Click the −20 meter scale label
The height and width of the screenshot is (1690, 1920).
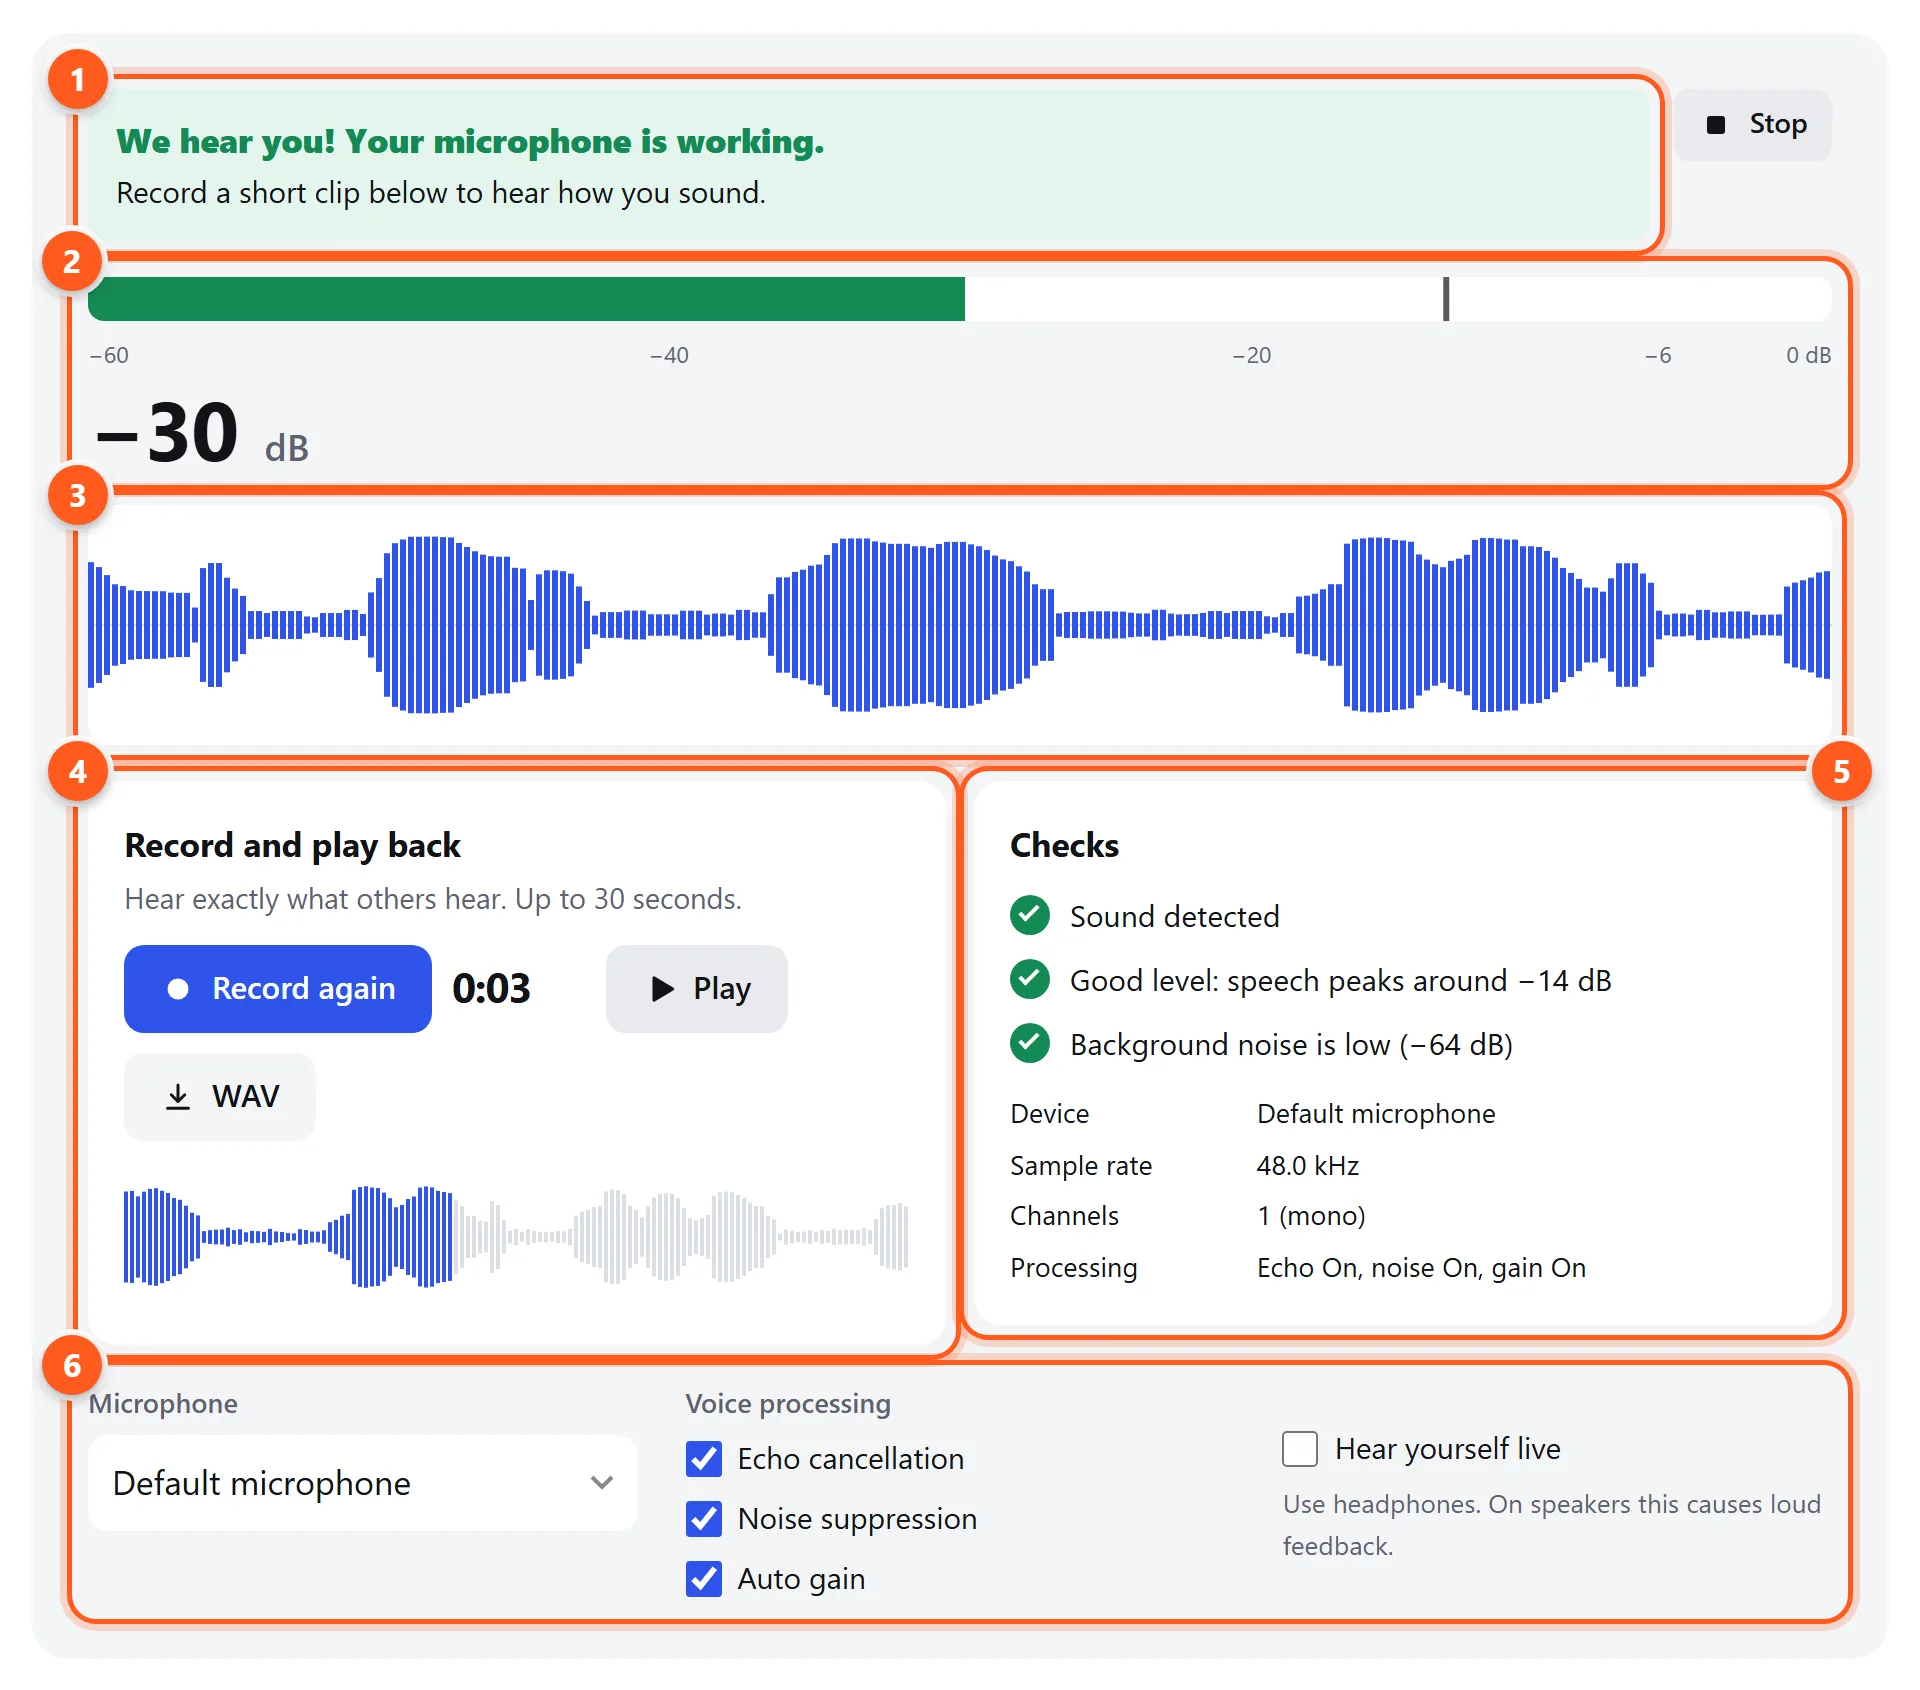point(1251,355)
